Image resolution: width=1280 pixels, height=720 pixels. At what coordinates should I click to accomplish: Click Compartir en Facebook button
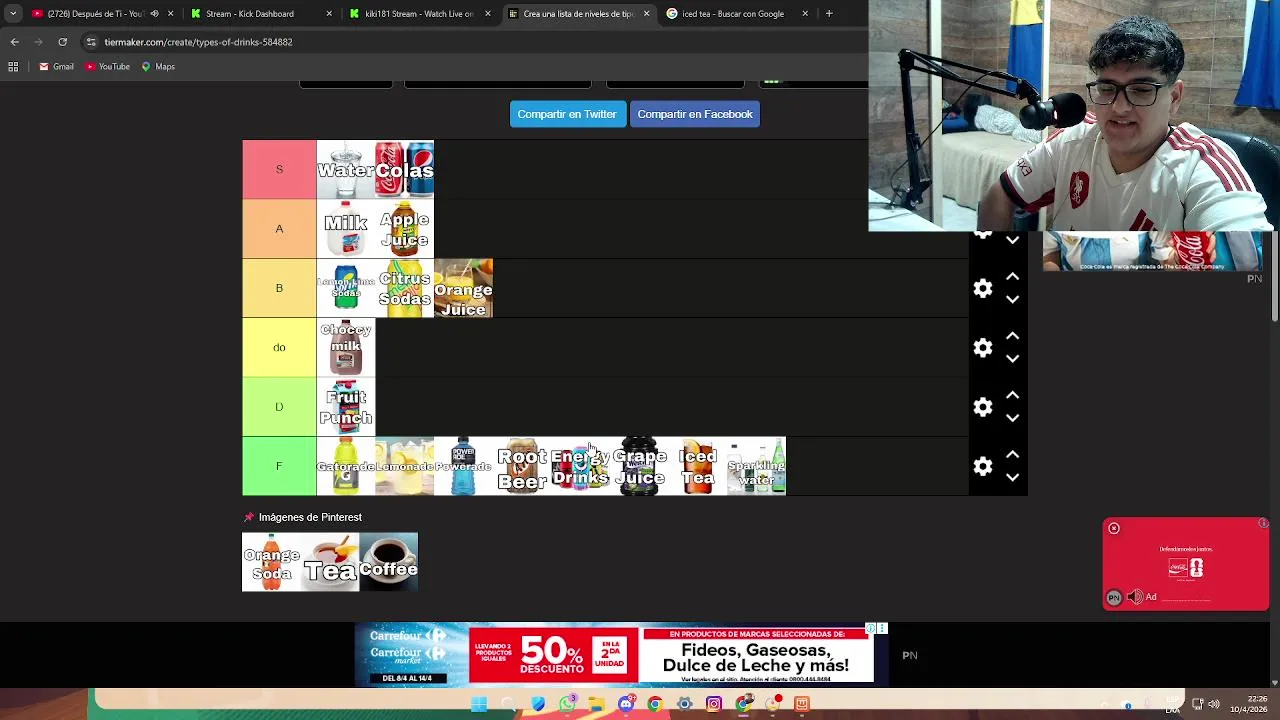coord(695,114)
